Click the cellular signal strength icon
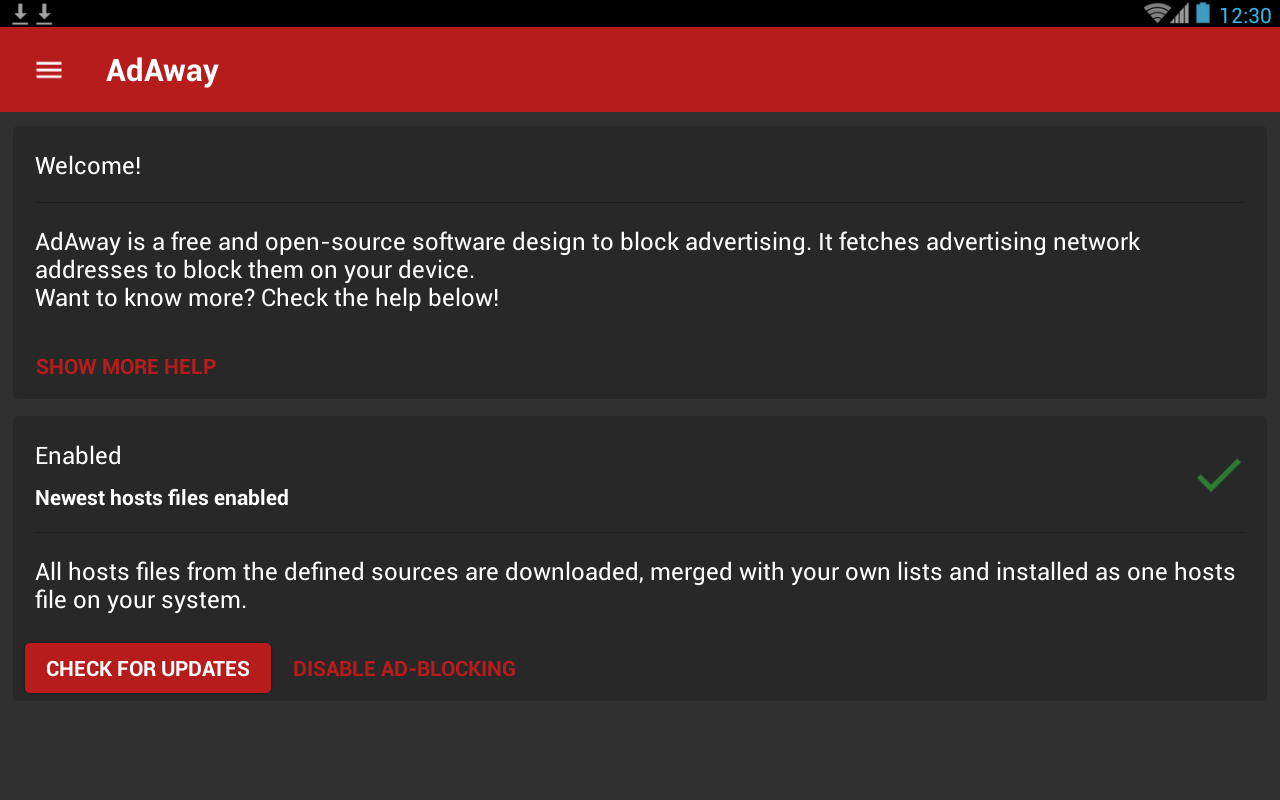 point(1181,13)
